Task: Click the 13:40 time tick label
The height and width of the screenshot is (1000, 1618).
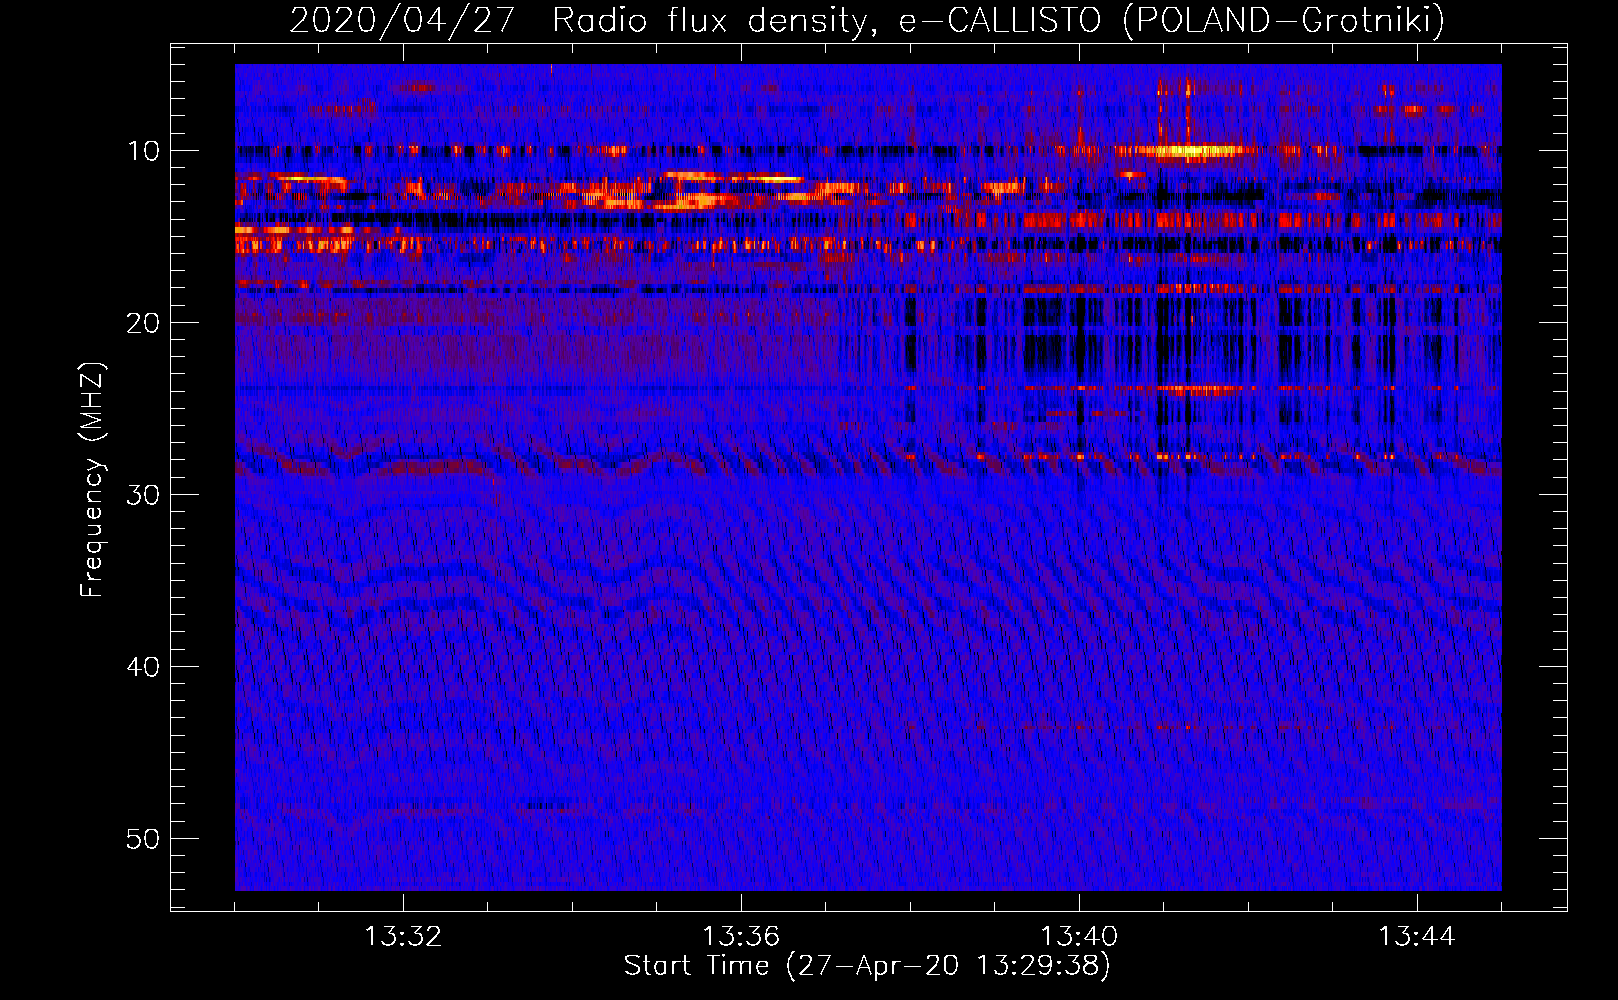Action: [x=1079, y=937]
